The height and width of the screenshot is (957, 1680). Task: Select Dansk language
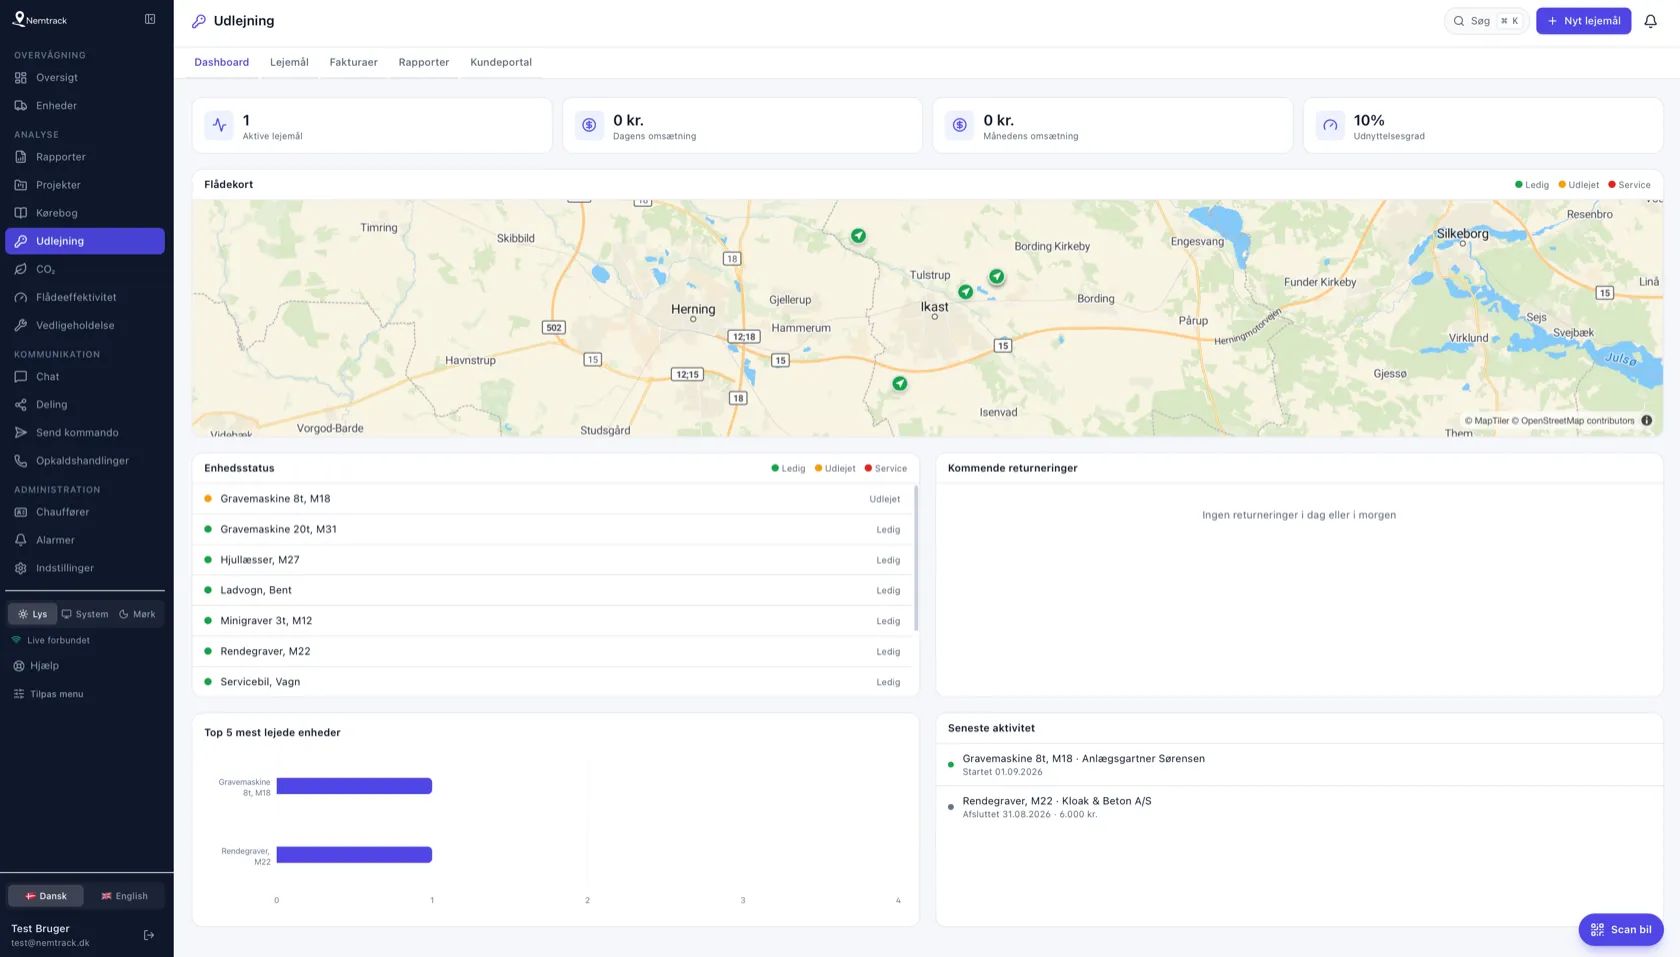(x=46, y=896)
